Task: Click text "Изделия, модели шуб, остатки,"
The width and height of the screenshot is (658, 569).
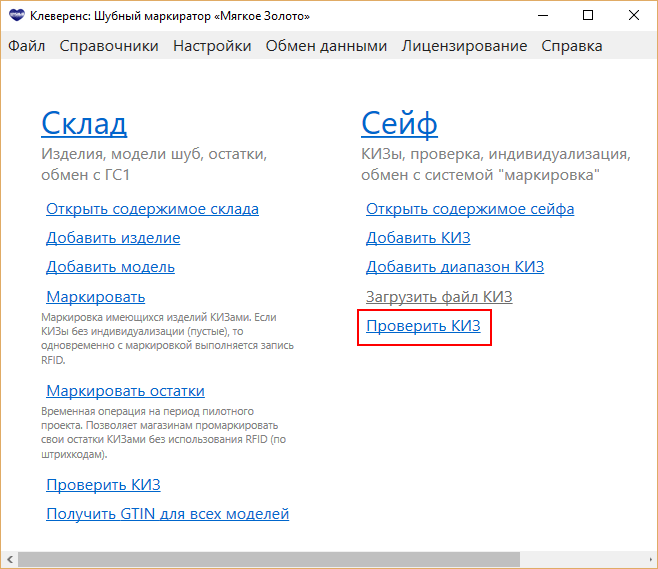Action: point(154,154)
